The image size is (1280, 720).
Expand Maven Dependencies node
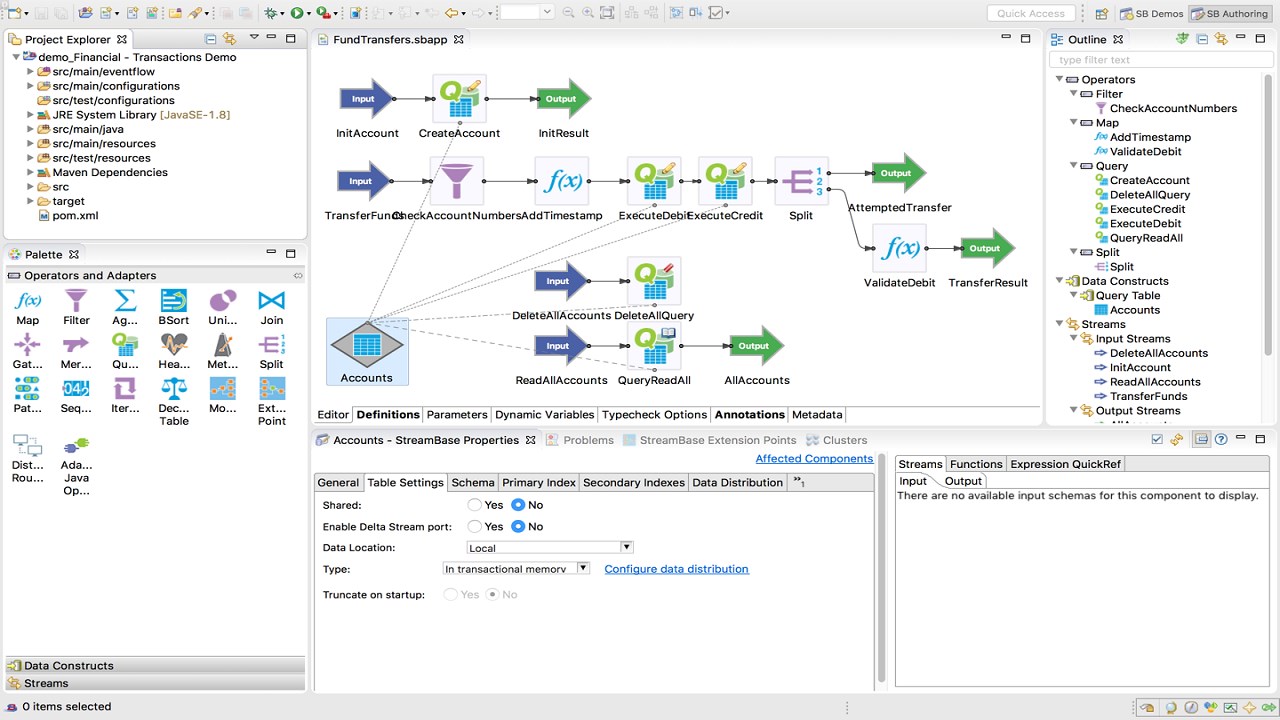click(x=31, y=172)
